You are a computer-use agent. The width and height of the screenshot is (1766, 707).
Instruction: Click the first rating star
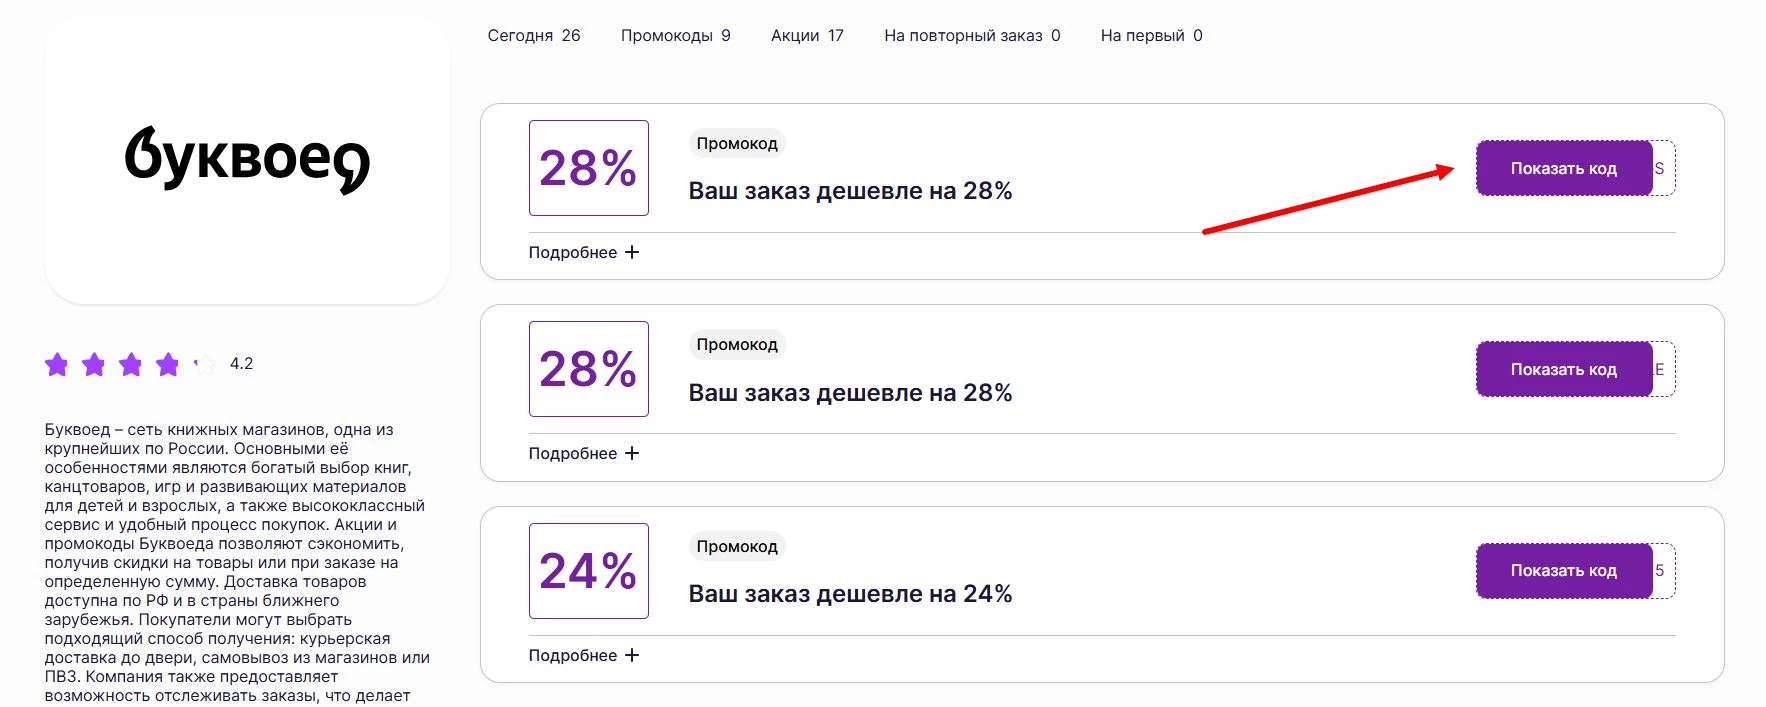pyautogui.click(x=57, y=365)
